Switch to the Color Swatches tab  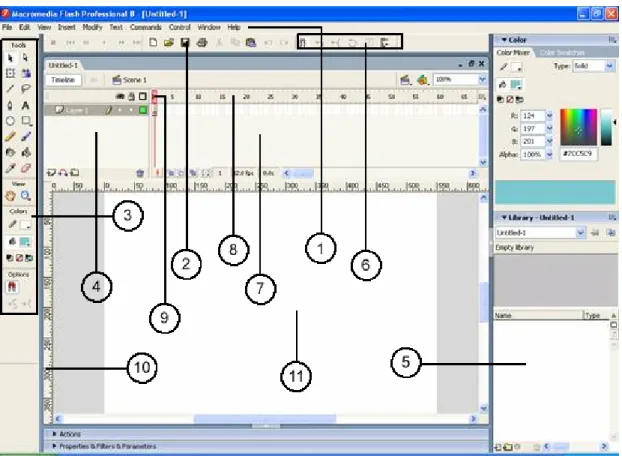tap(562, 53)
